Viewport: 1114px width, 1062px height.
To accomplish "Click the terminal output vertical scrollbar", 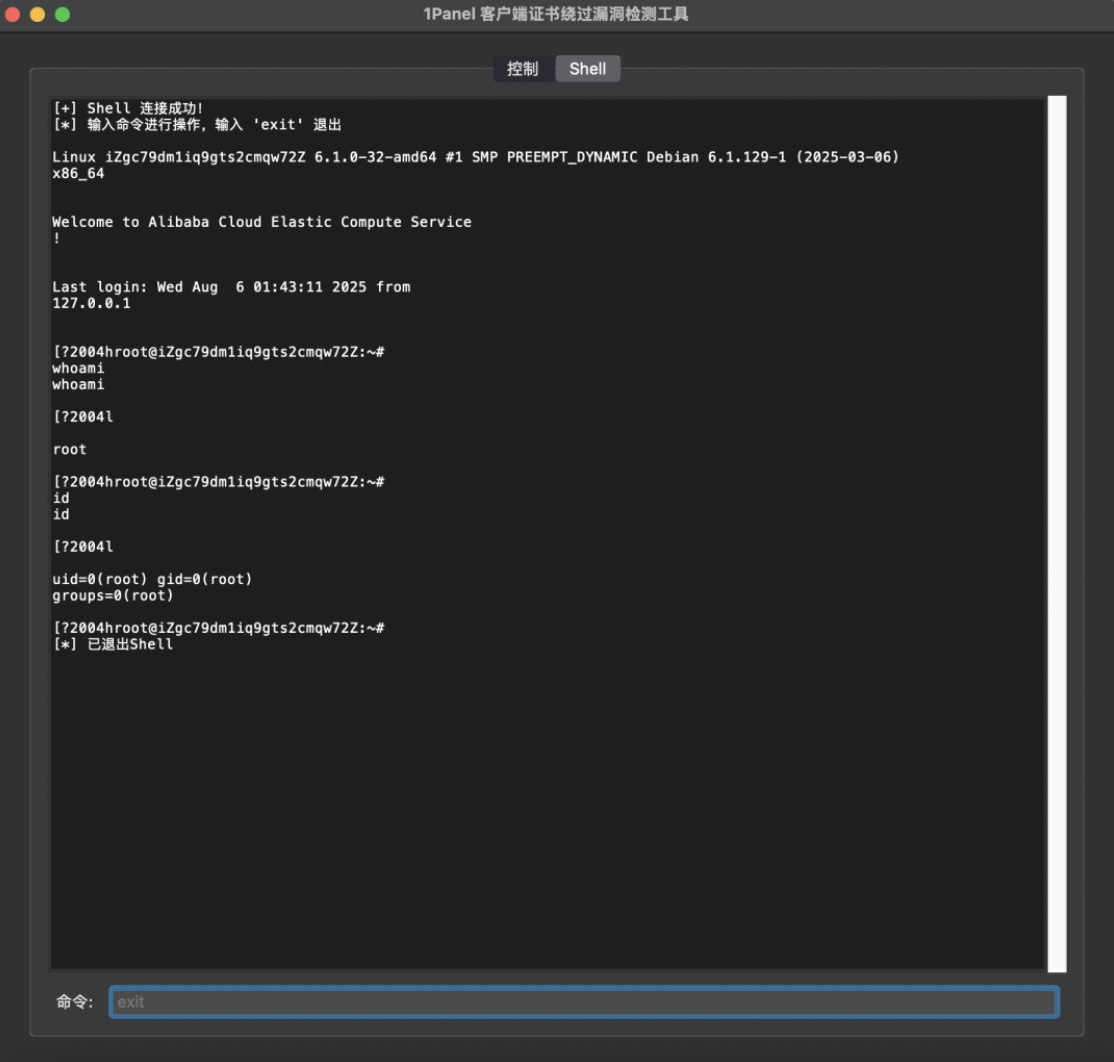I will click(1057, 533).
